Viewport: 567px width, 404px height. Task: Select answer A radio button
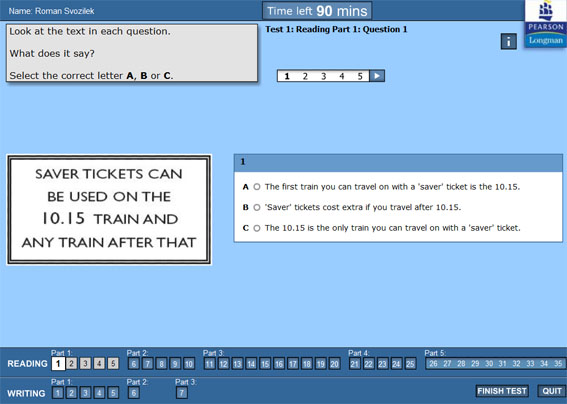(x=257, y=187)
